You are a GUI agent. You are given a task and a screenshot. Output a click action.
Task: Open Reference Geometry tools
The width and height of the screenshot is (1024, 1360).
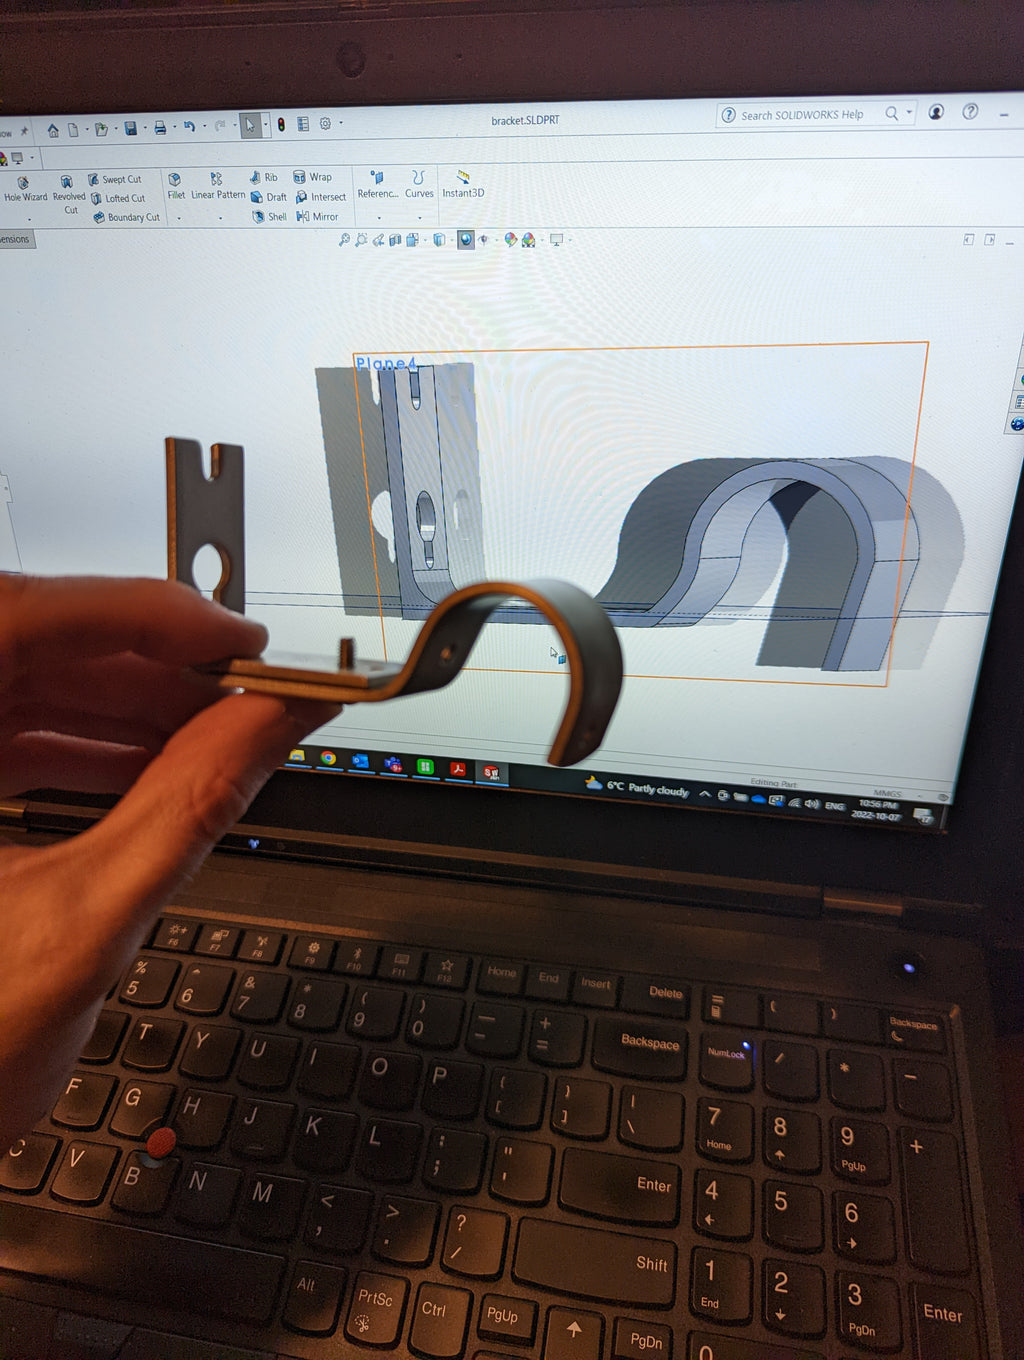pyautogui.click(x=378, y=185)
